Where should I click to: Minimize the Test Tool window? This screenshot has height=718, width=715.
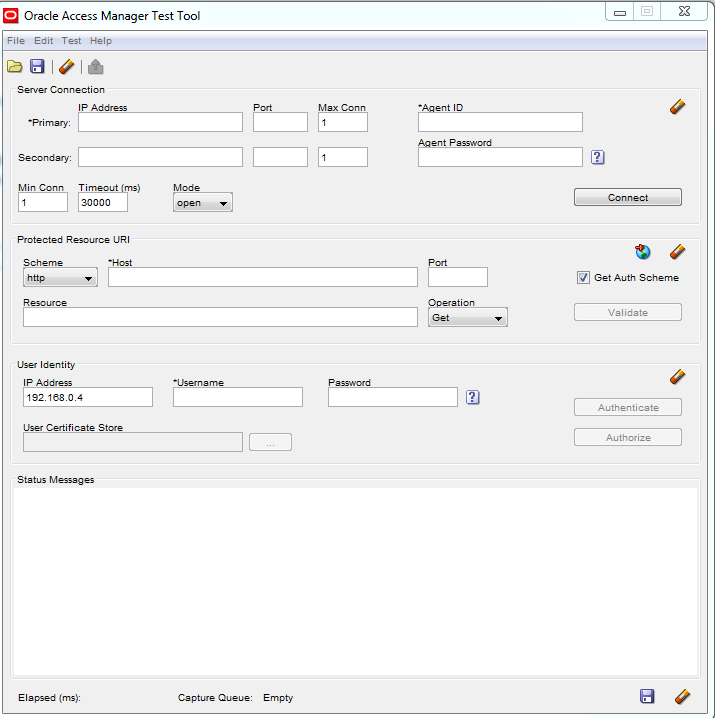point(620,12)
